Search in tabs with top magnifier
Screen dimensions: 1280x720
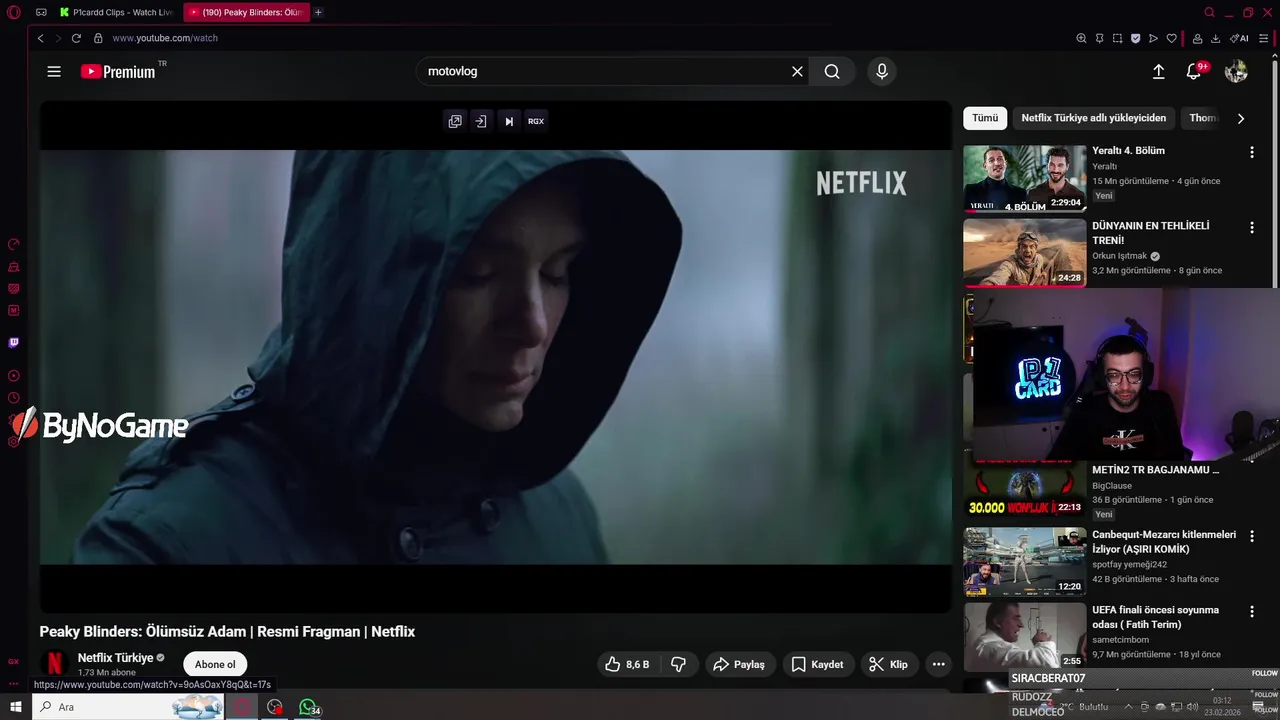click(x=1209, y=12)
